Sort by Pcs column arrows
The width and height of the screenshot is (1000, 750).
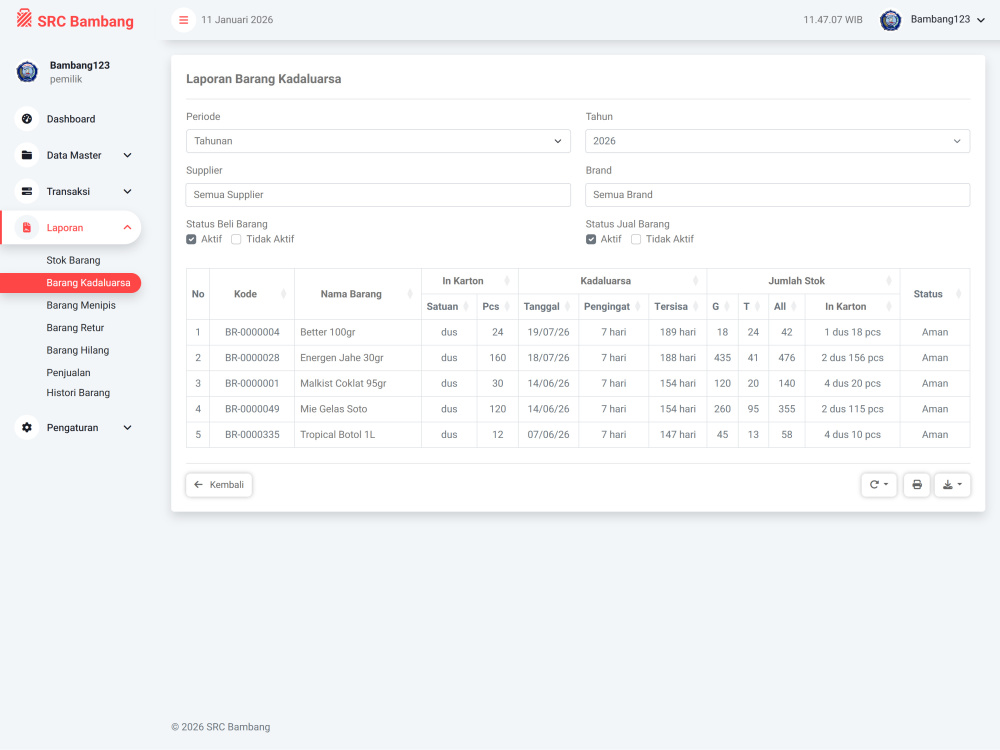pyautogui.click(x=508, y=307)
